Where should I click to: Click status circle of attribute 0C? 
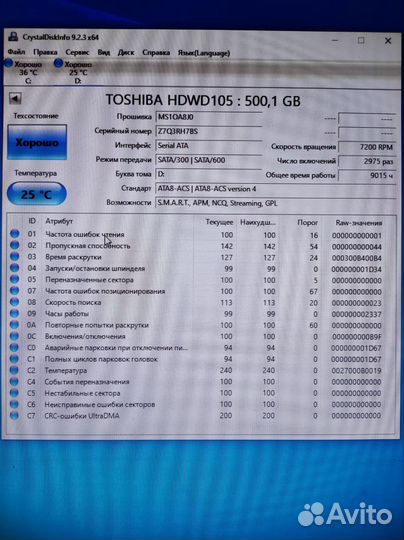(14, 336)
